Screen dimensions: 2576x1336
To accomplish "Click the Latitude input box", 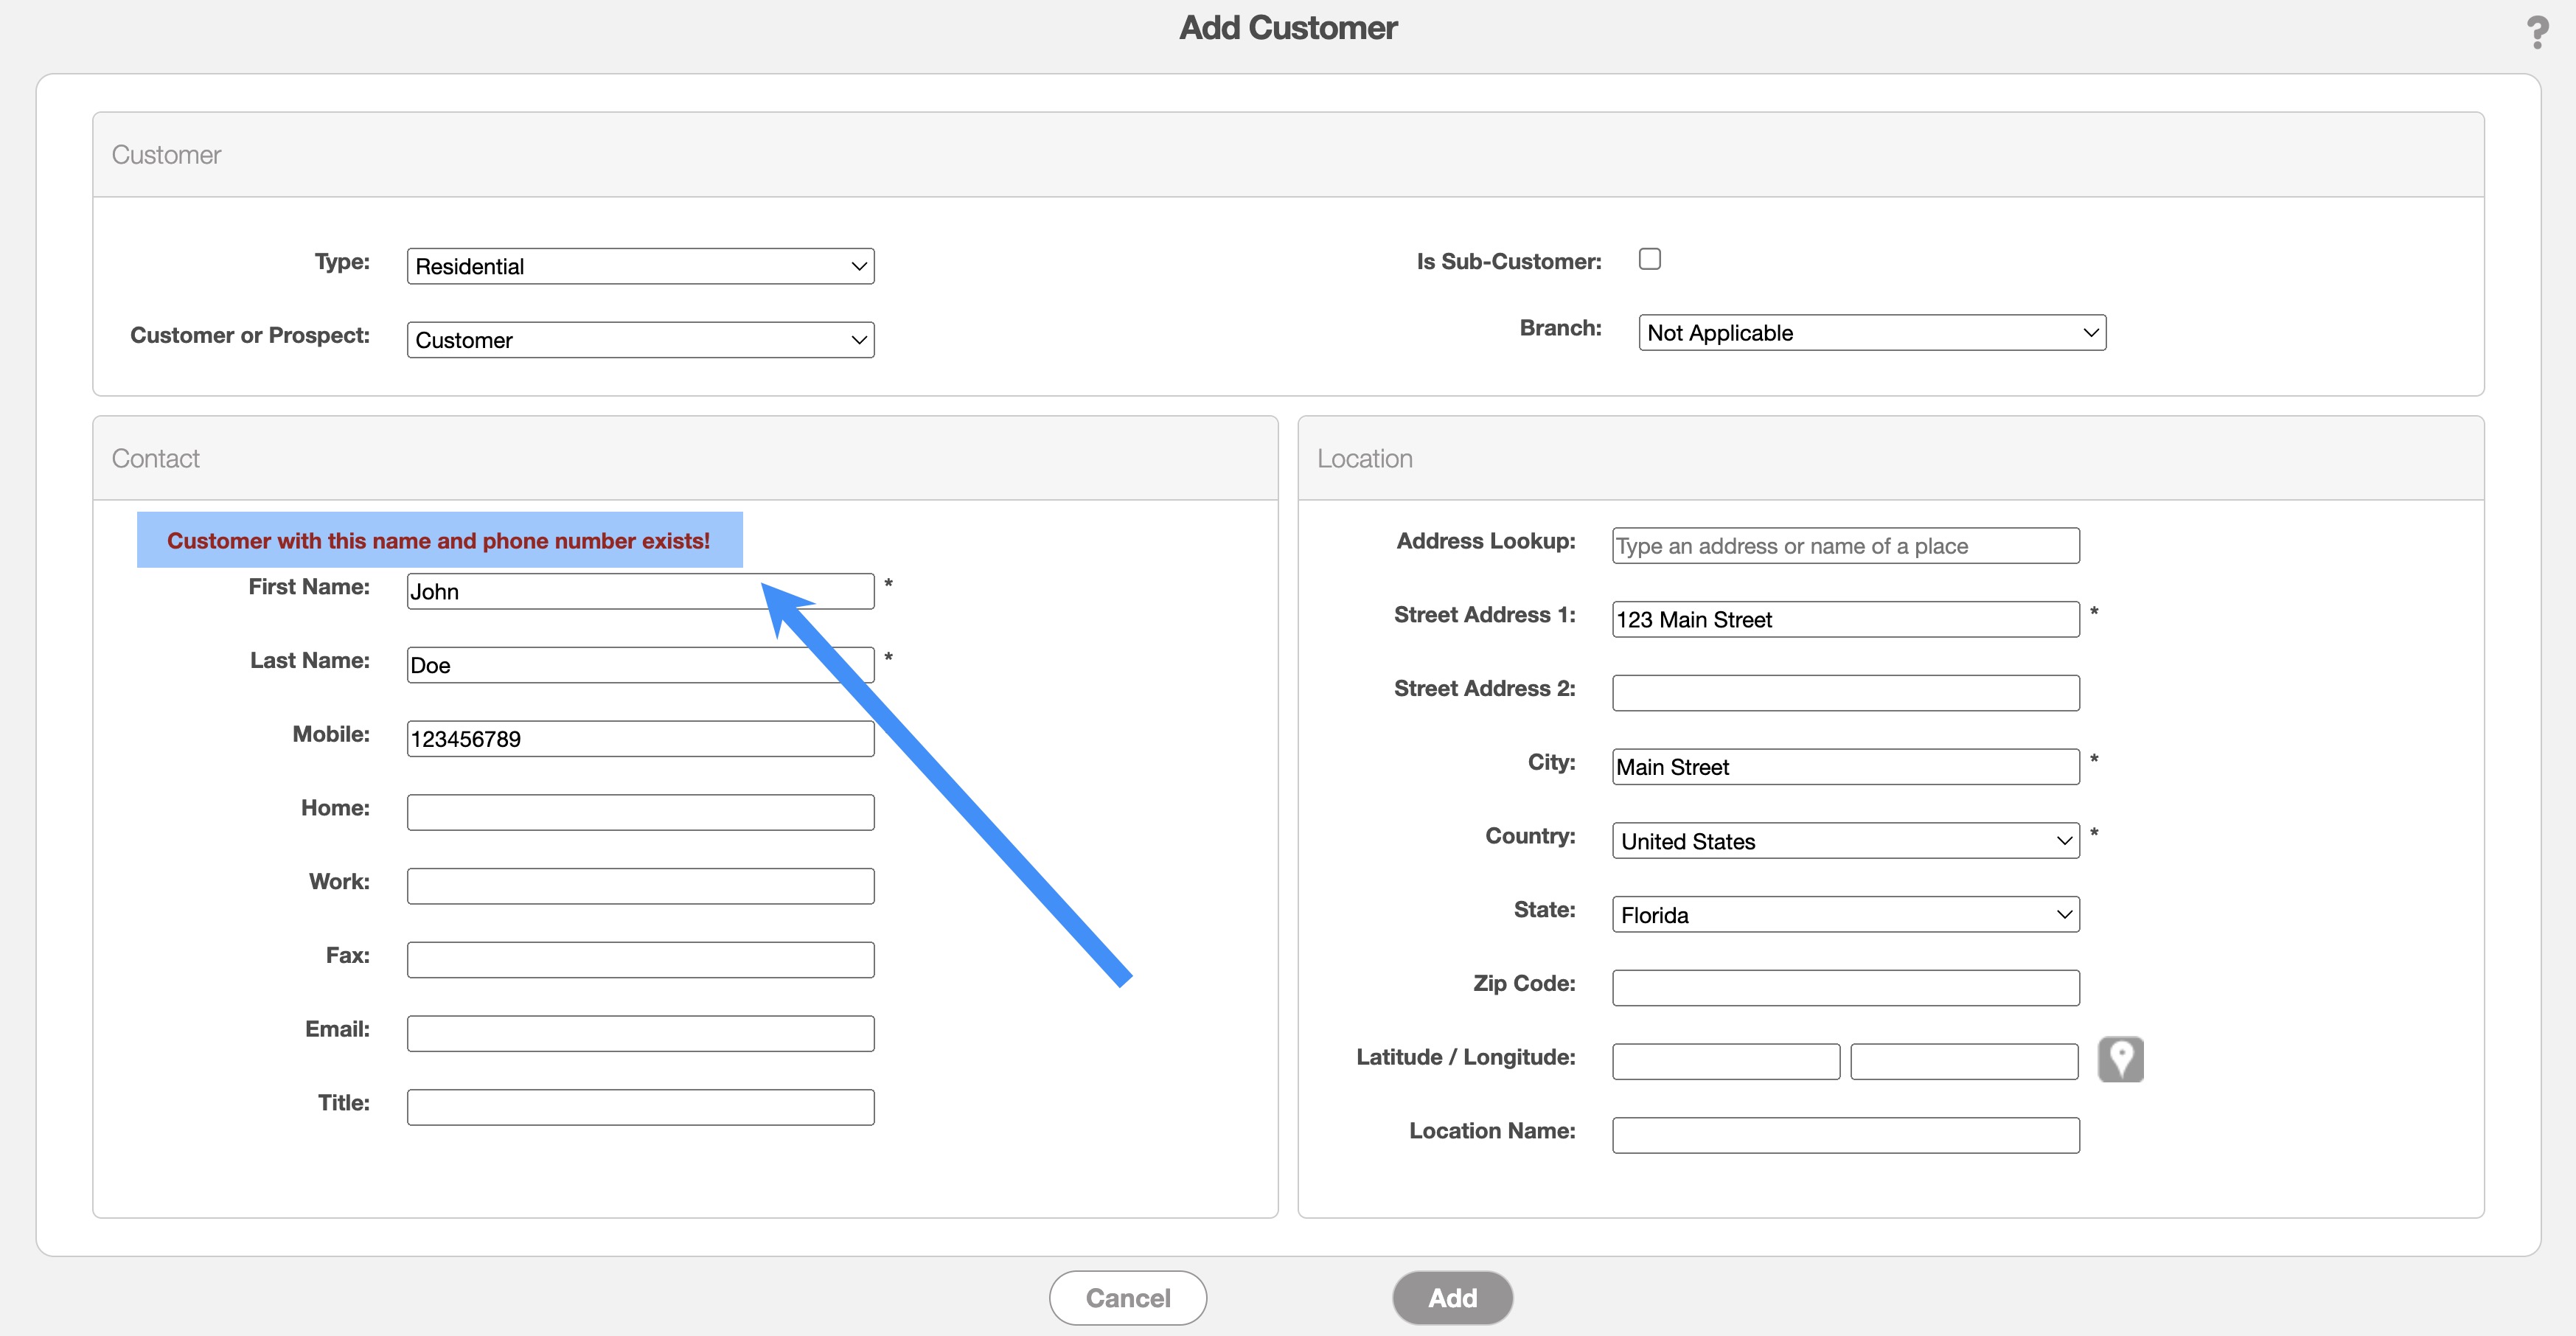I will click(x=1725, y=1062).
